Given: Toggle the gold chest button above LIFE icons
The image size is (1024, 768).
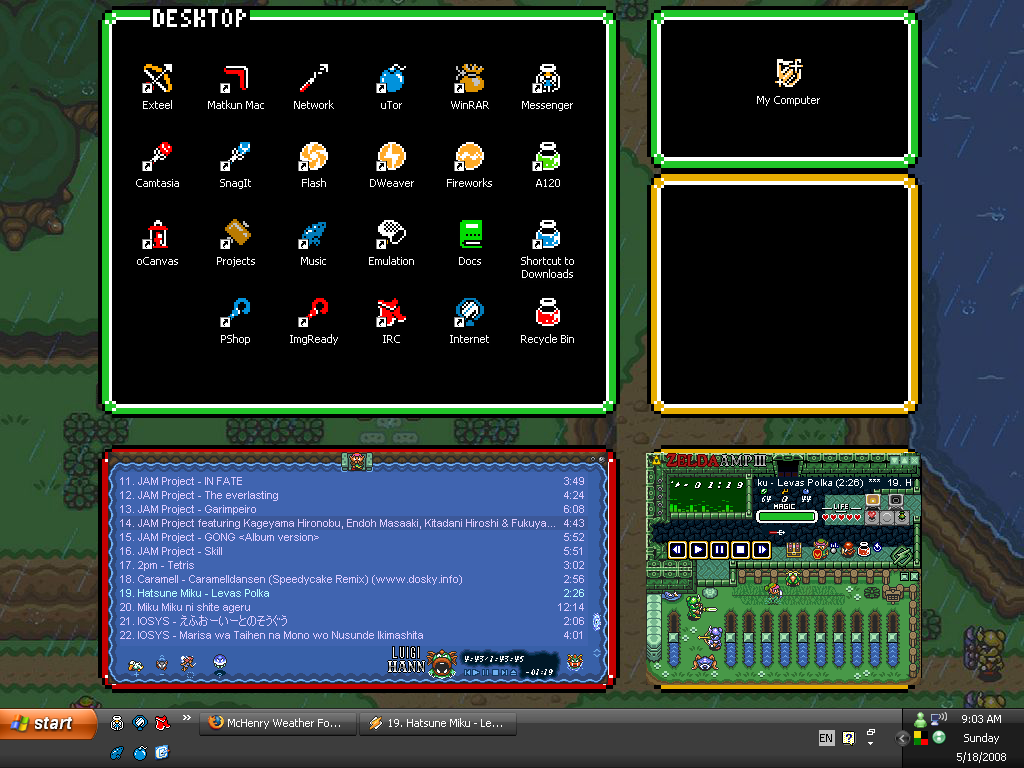Looking at the screenshot, I should (872, 501).
